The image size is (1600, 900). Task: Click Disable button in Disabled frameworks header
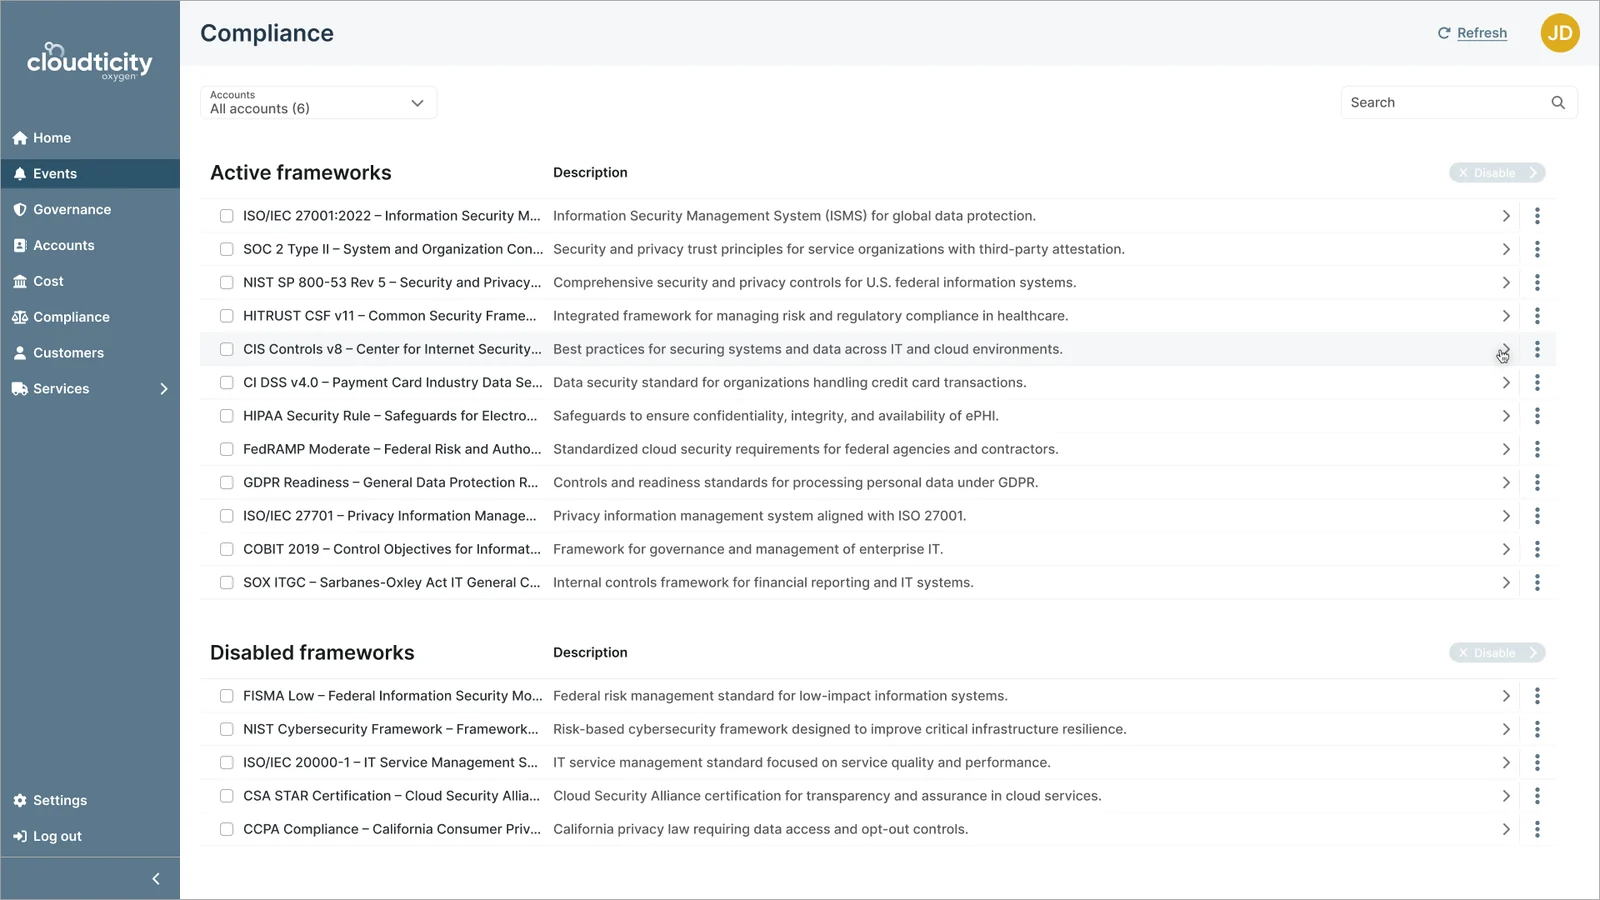pos(1497,653)
